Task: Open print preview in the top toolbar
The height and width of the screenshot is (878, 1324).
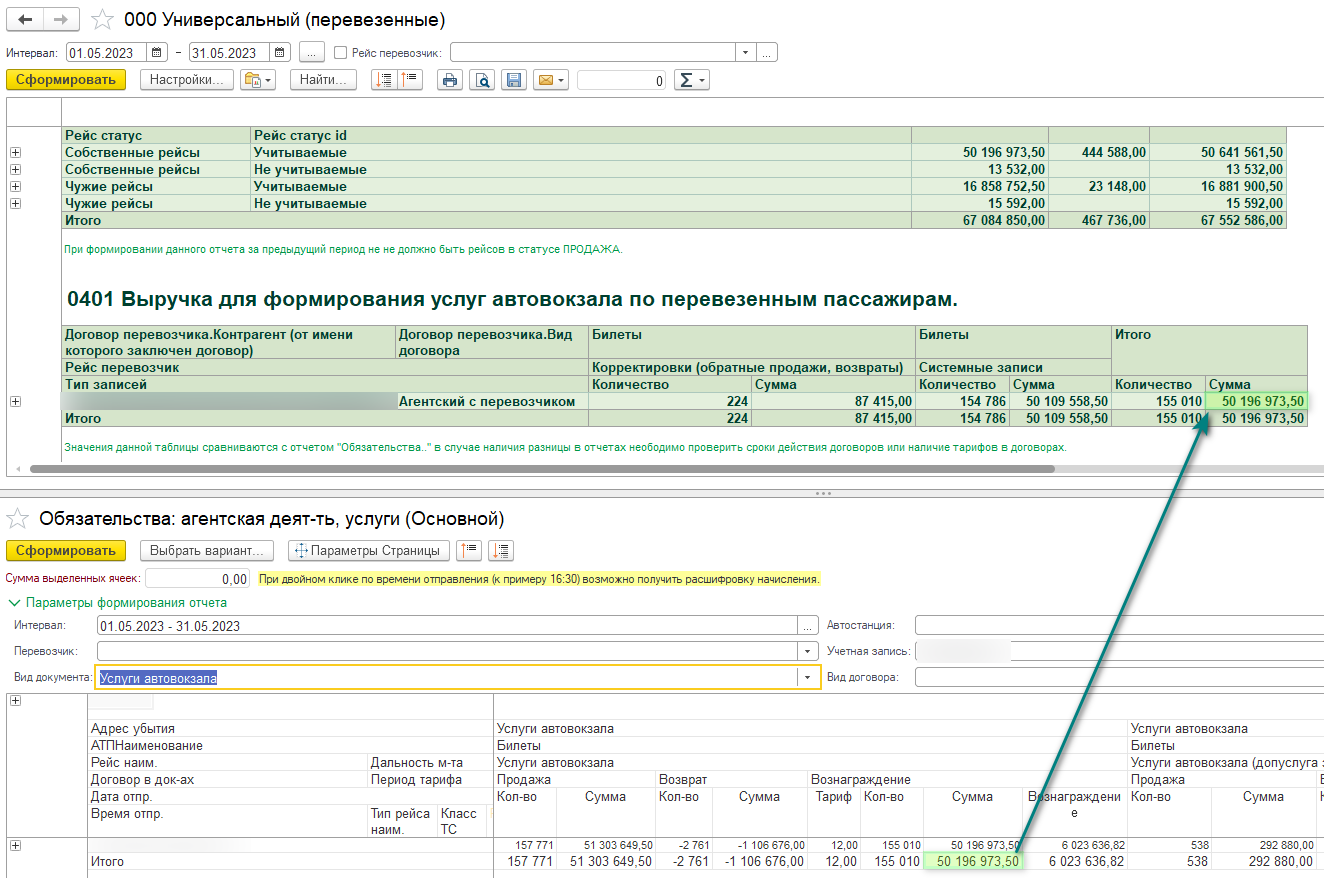Action: [x=482, y=81]
